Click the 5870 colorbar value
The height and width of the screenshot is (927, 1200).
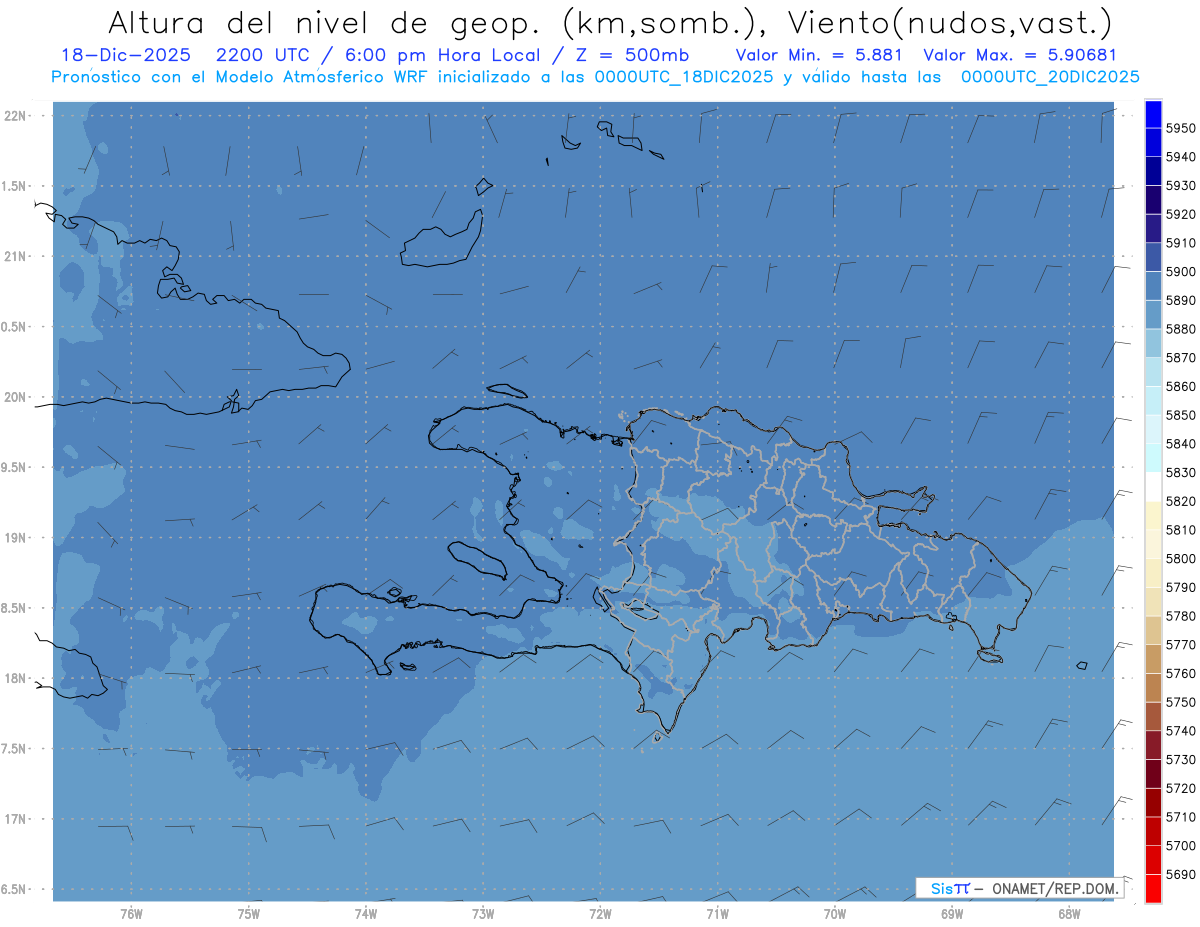[1181, 358]
